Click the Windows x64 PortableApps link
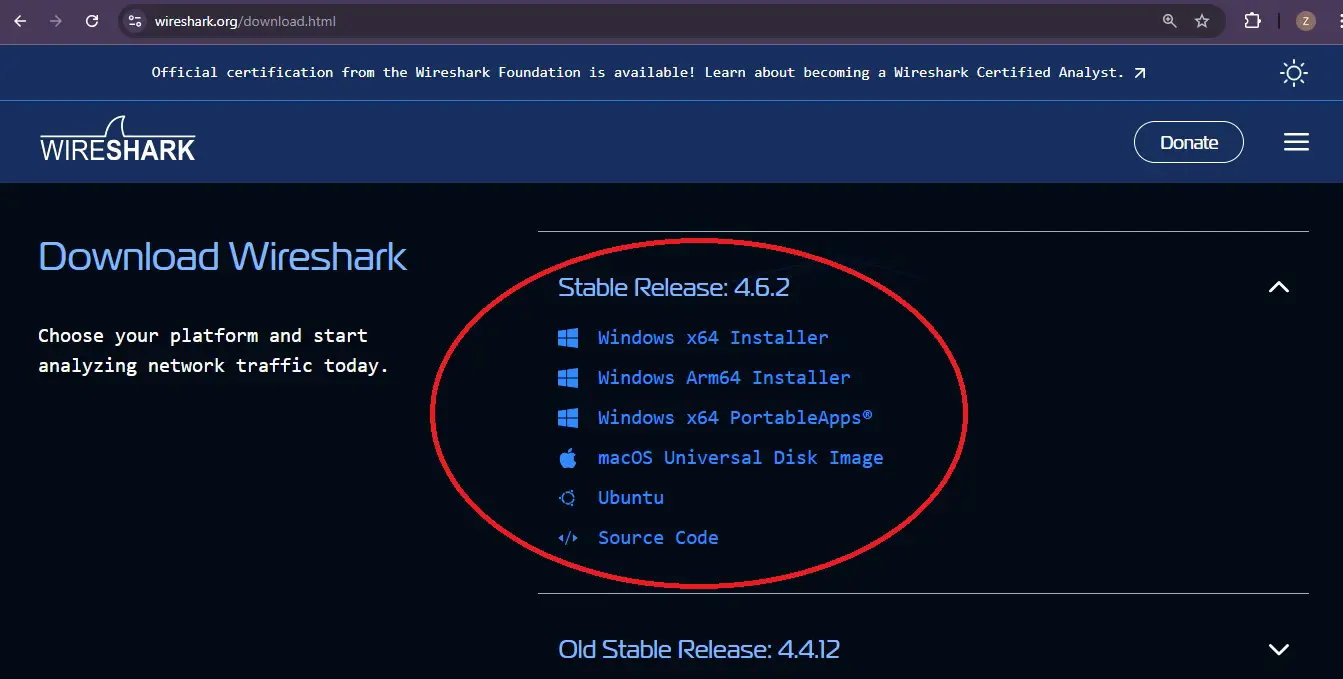This screenshot has width=1343, height=679. [734, 418]
